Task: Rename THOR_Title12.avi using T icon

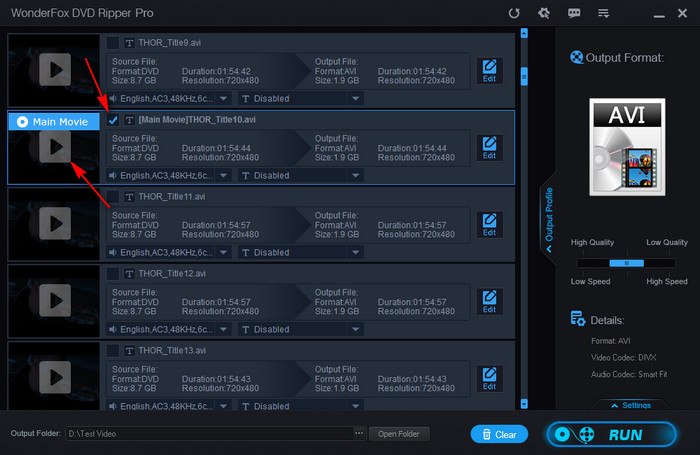Action: click(129, 274)
